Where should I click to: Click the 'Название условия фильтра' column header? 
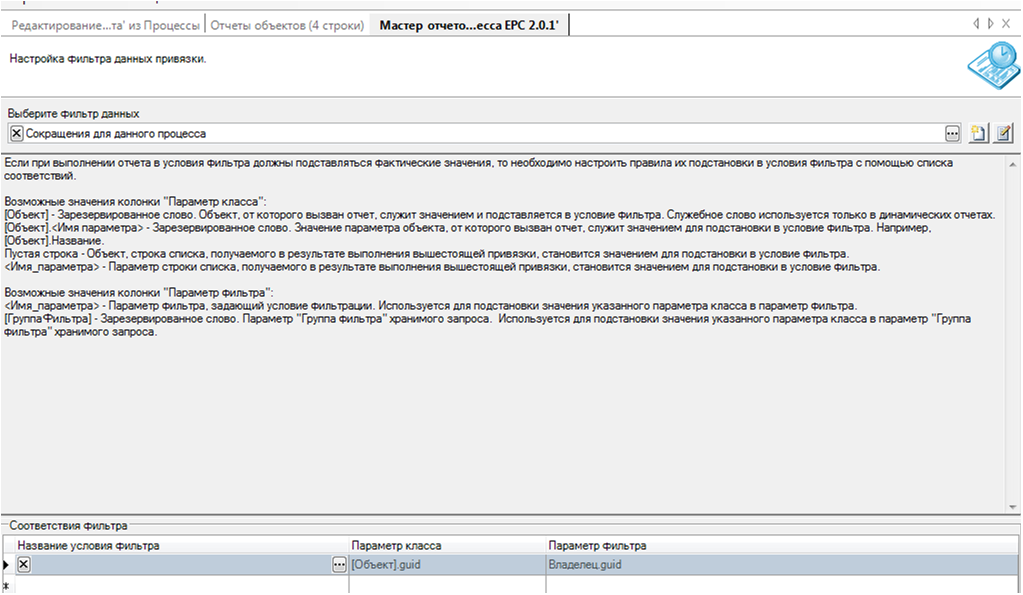(180, 545)
